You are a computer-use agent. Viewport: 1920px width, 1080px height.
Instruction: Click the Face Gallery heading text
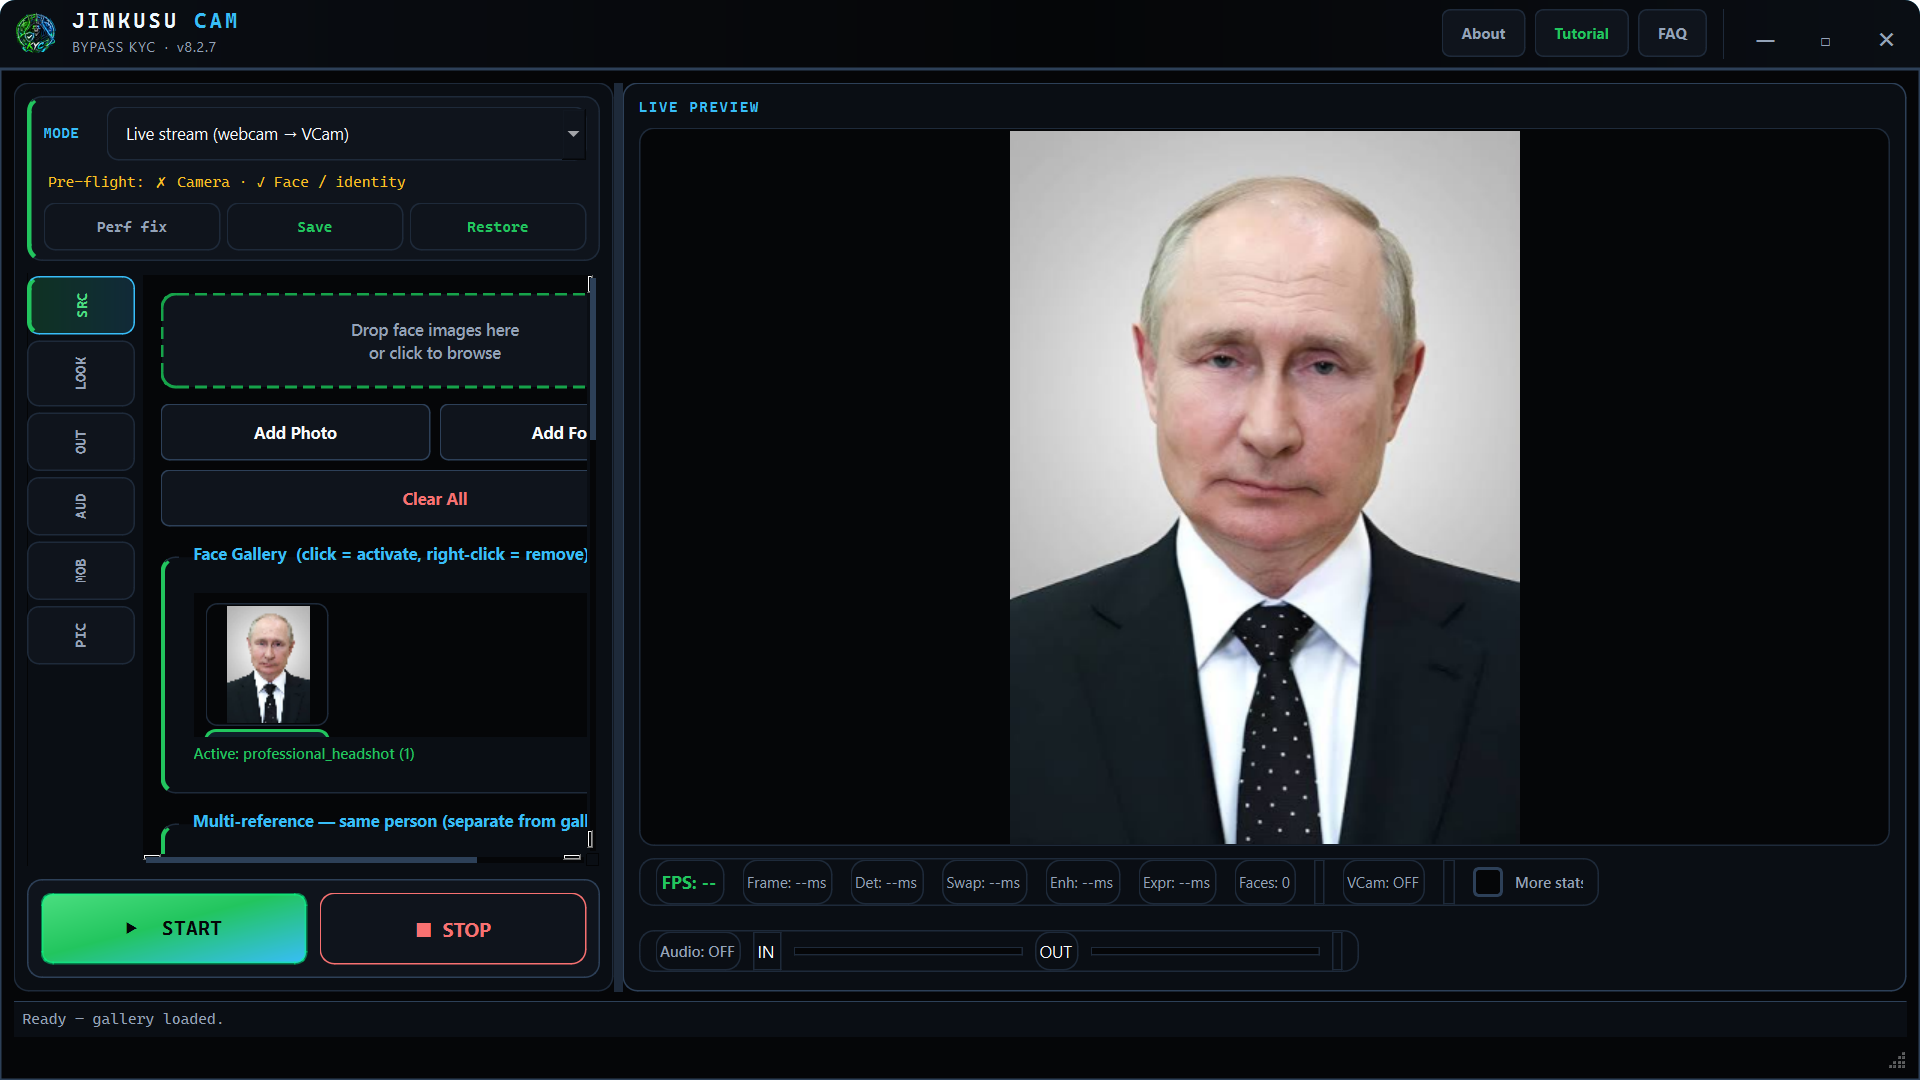click(x=390, y=554)
